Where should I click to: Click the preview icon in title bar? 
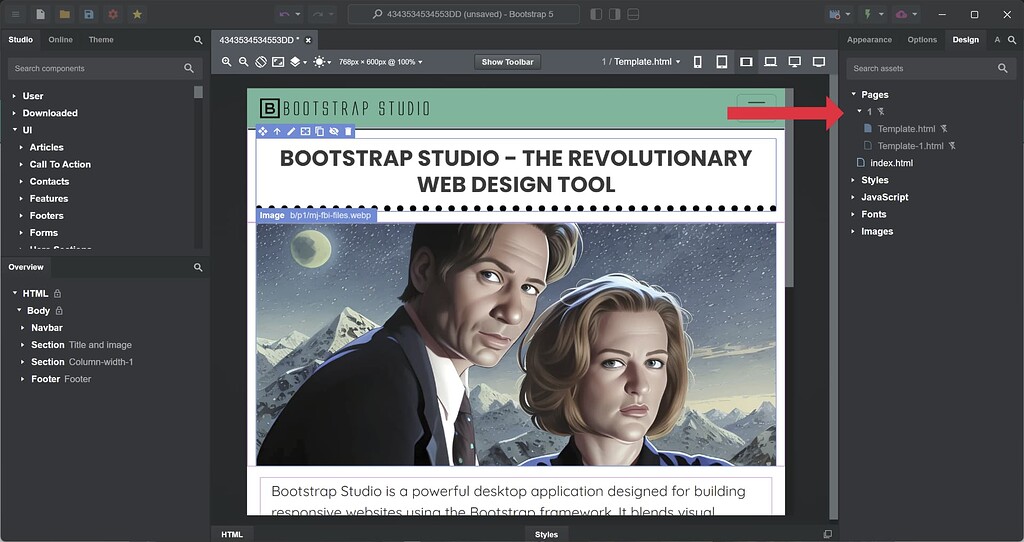point(835,14)
